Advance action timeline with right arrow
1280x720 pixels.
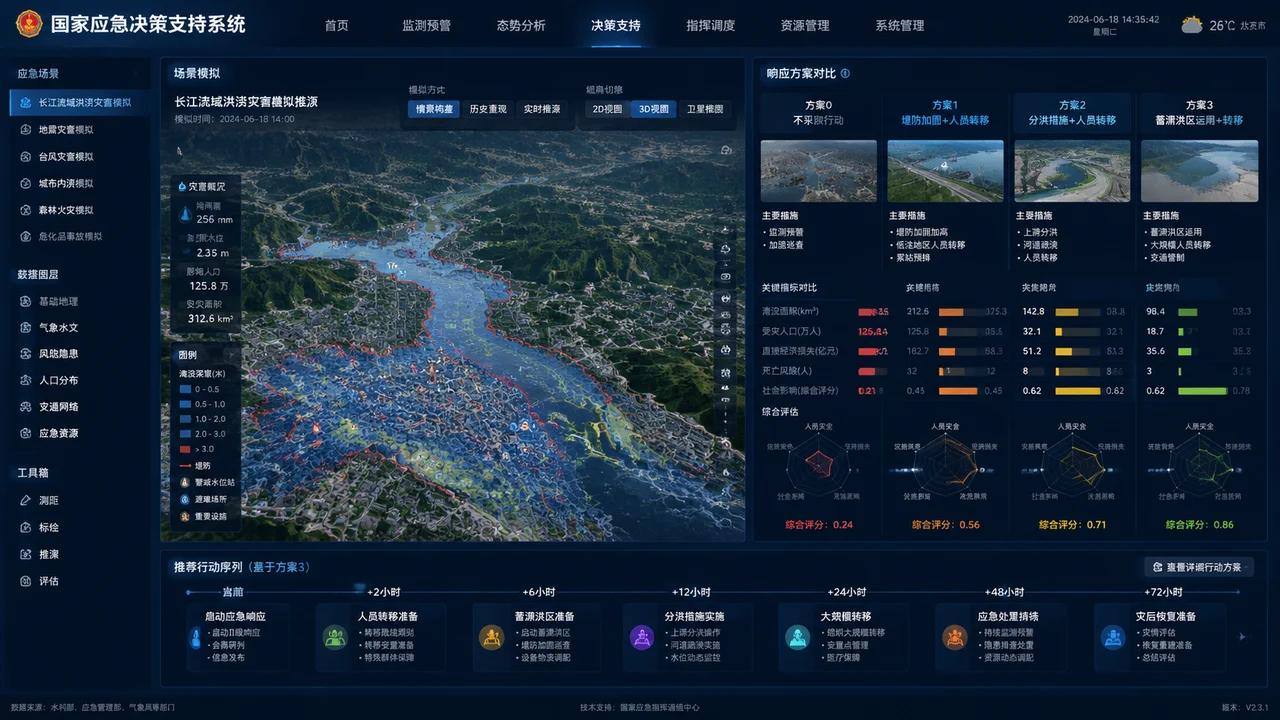1243,636
